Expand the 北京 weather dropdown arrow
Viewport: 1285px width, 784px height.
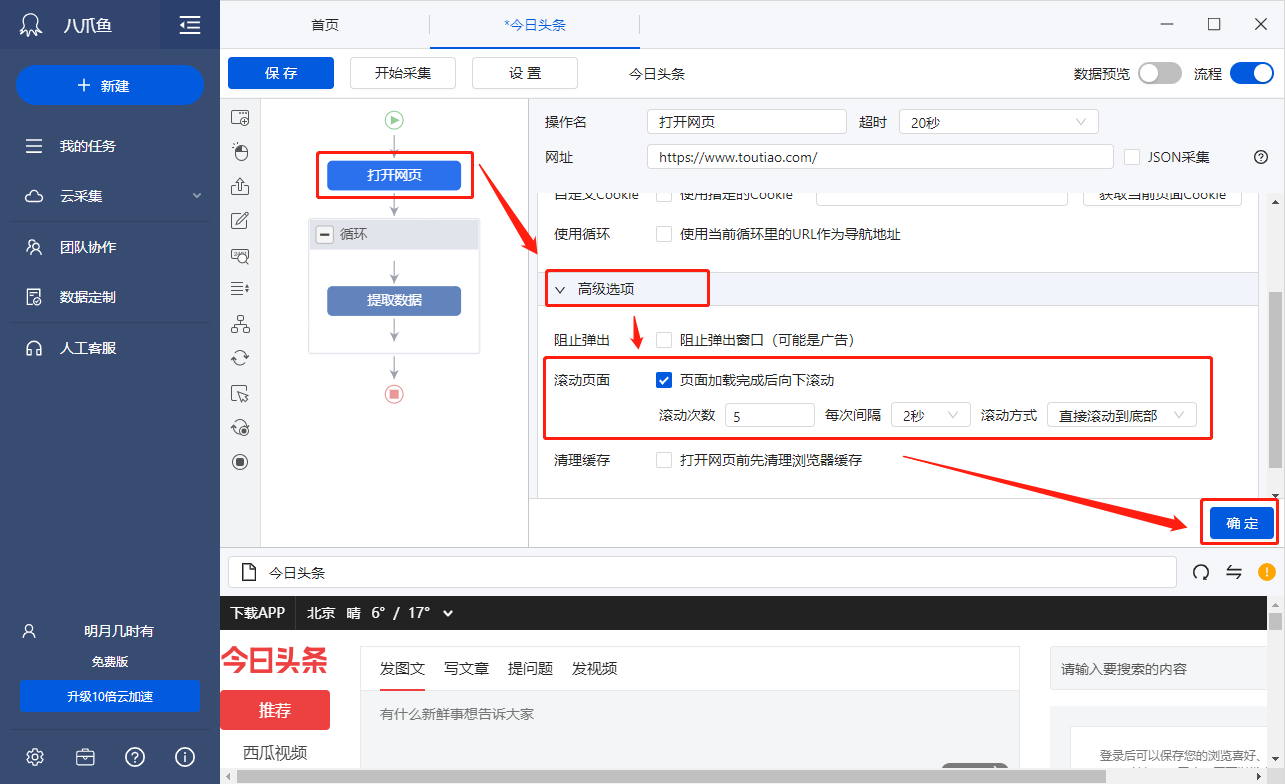point(448,613)
